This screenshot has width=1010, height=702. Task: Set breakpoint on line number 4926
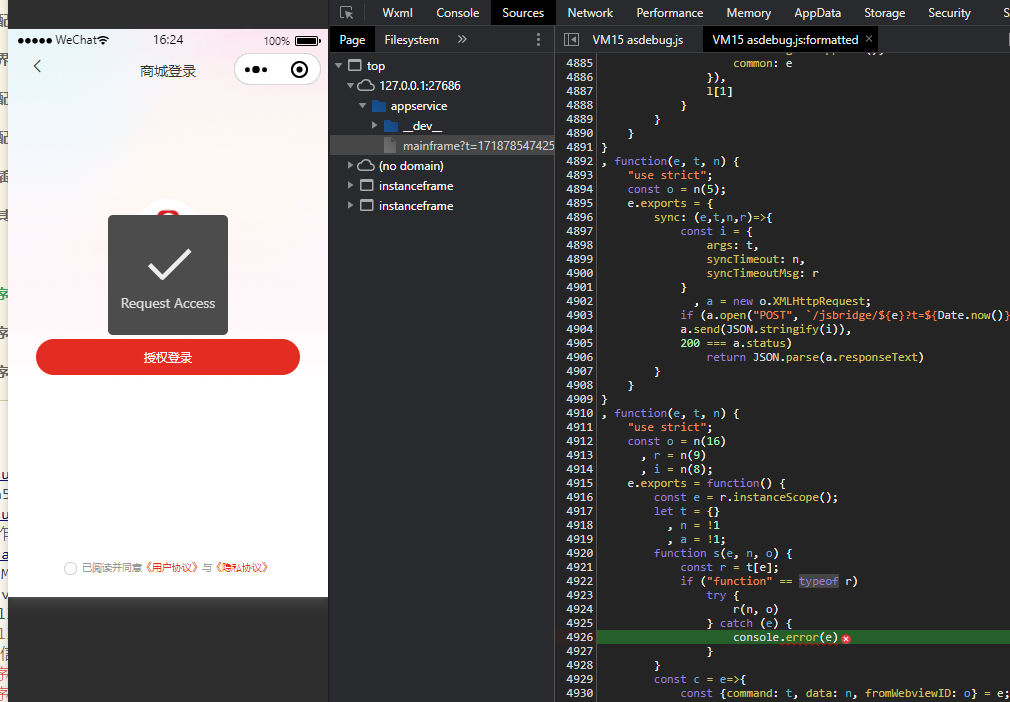pyautogui.click(x=579, y=638)
